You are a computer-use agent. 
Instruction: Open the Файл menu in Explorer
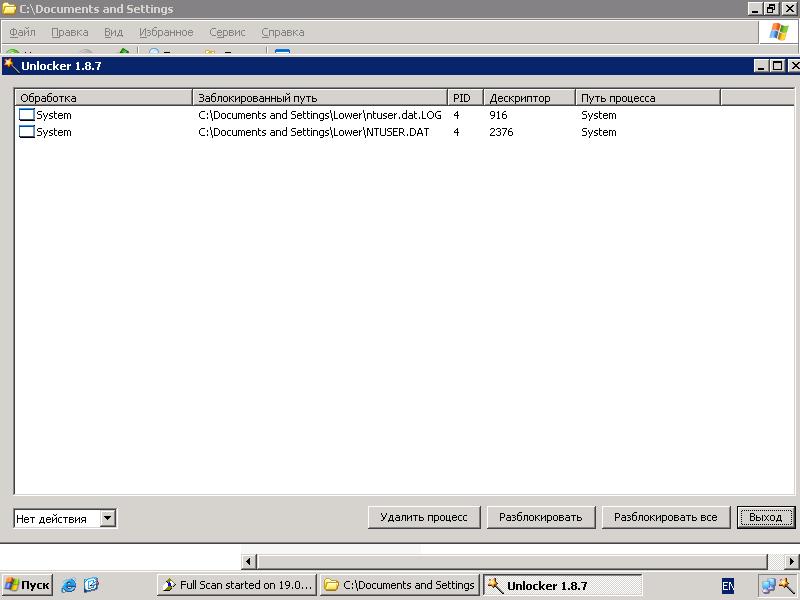click(22, 32)
